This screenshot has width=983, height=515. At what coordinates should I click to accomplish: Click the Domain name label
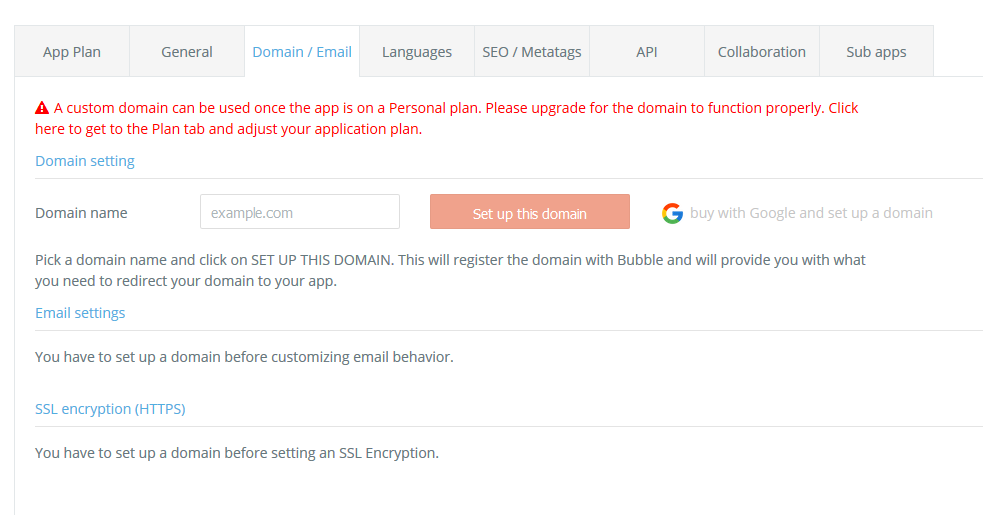(x=81, y=213)
